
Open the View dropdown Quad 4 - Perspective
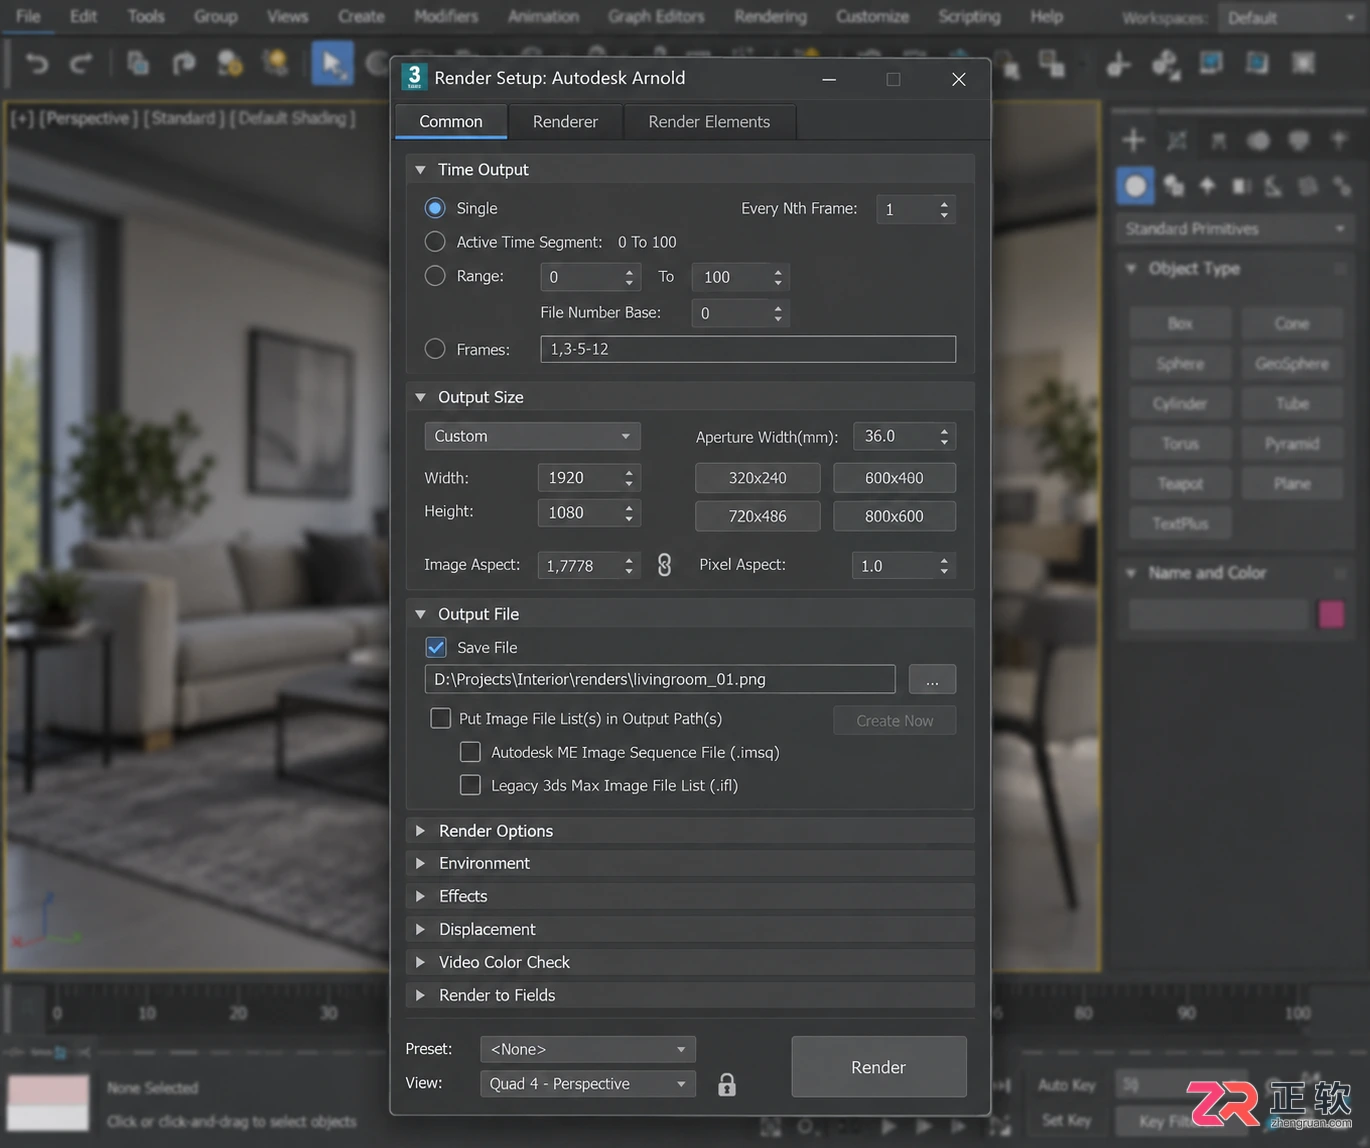(x=588, y=1084)
